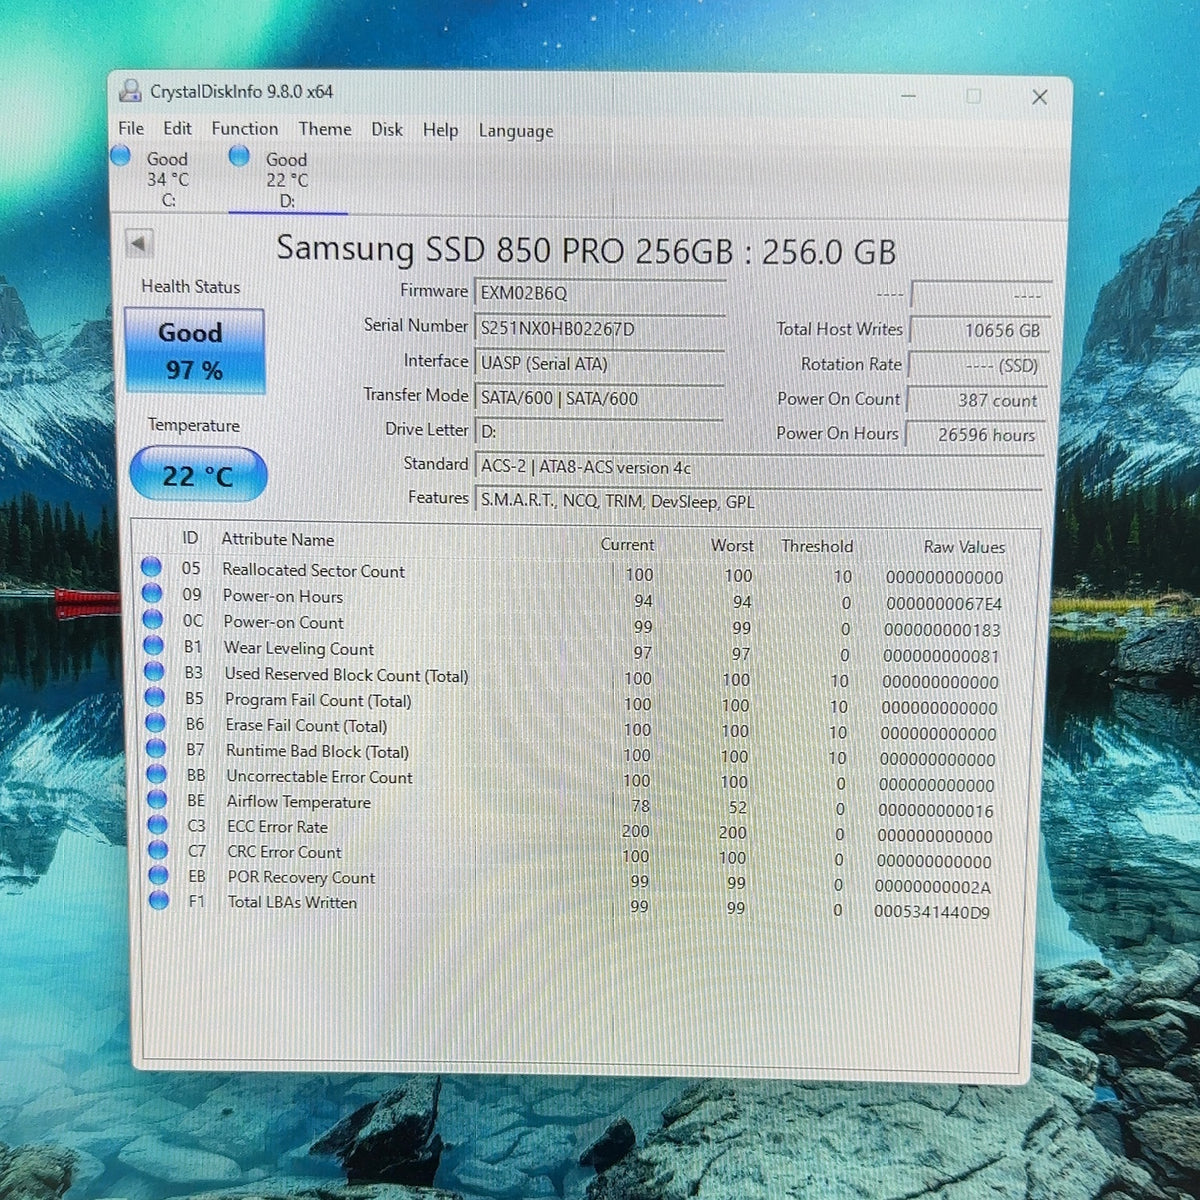Click the Current column header
Image resolution: width=1200 pixels, height=1200 pixels.
tap(628, 544)
